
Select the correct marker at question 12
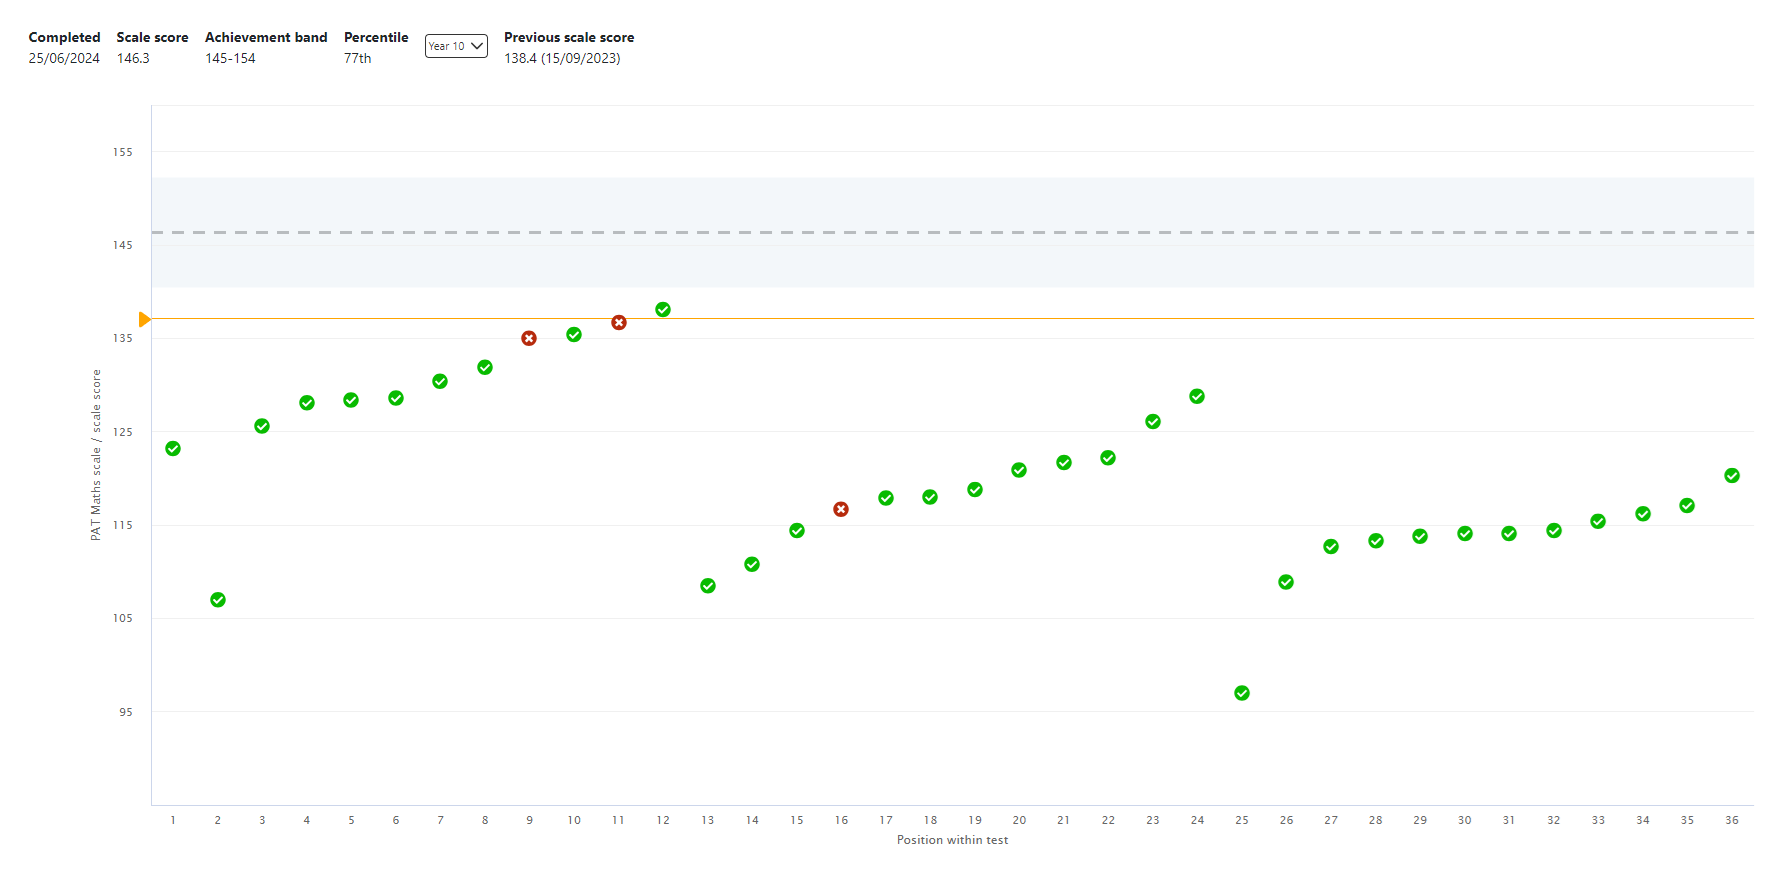[663, 310]
